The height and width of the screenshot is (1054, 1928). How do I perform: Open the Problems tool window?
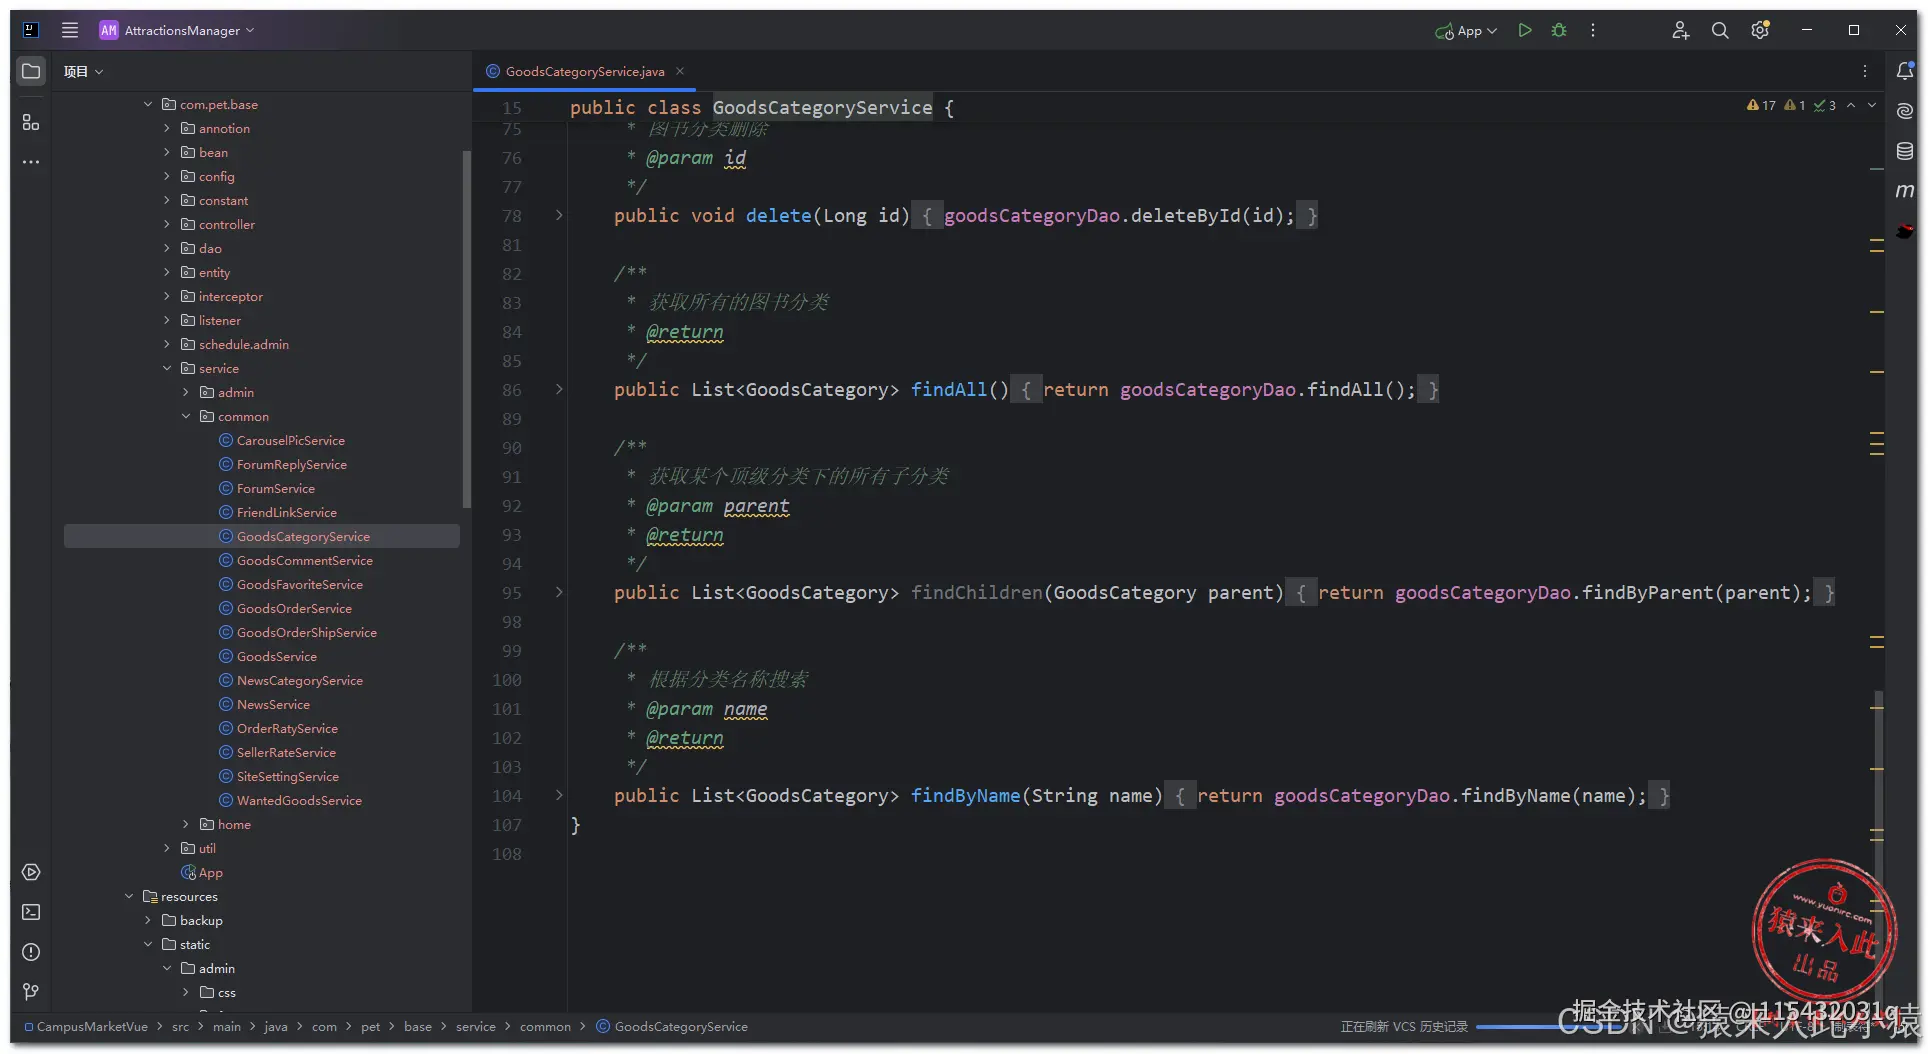click(x=31, y=952)
